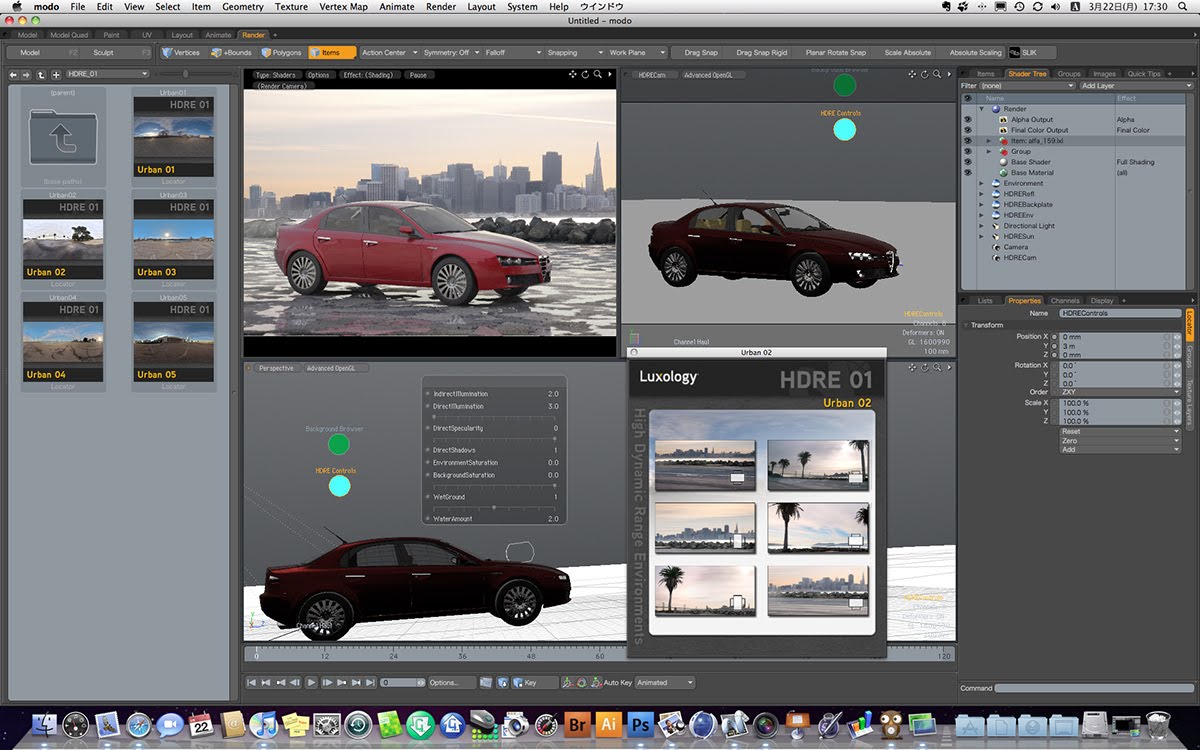The width and height of the screenshot is (1200, 750).
Task: Click the move-view arrows in render preview
Action: pos(573,74)
